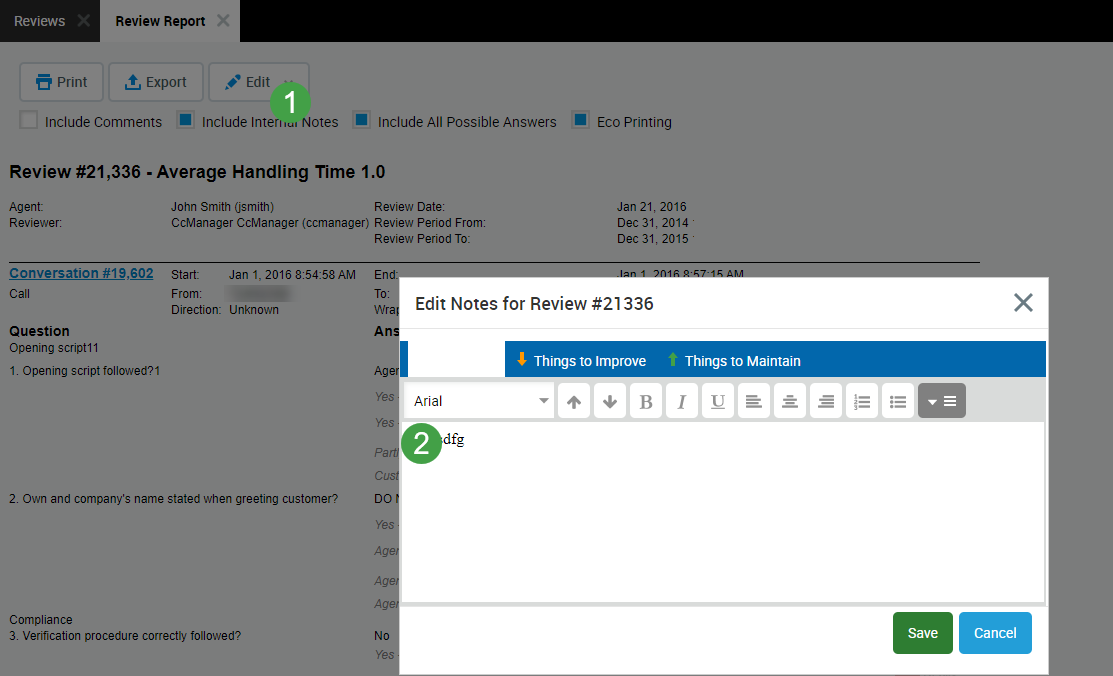This screenshot has height=676, width=1113.
Task: Toggle the Eco Printing checkbox
Action: point(581,121)
